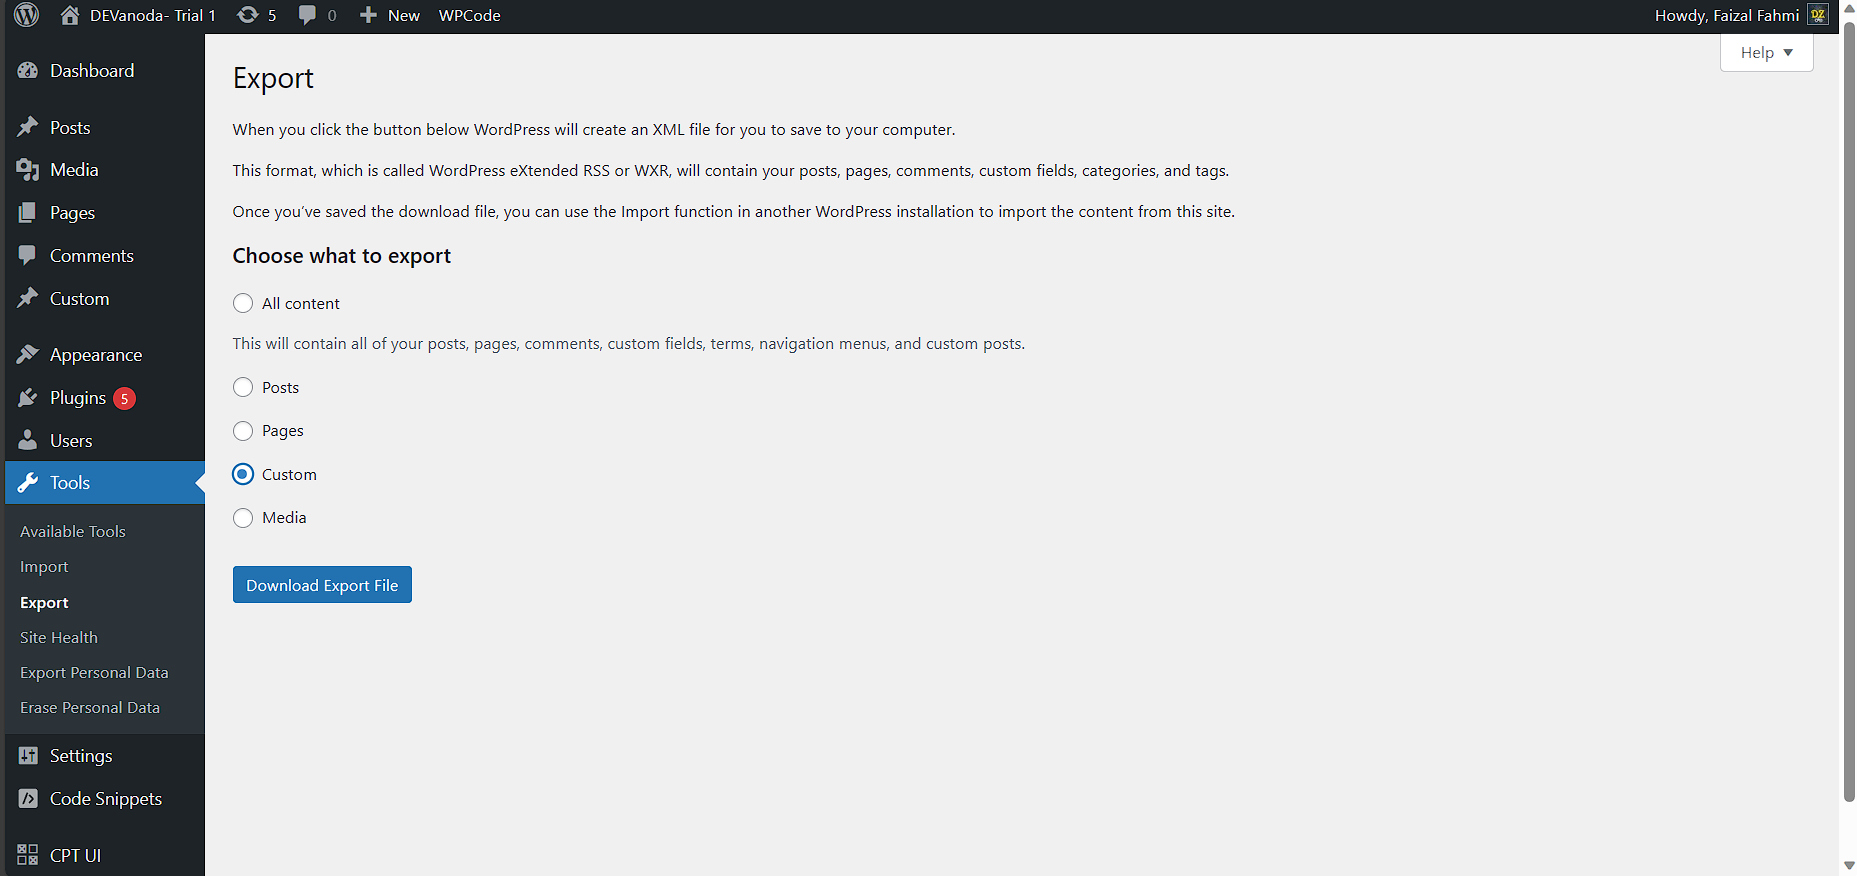Open the updates icon showing 5
The height and width of the screenshot is (876, 1857).
[x=248, y=15]
